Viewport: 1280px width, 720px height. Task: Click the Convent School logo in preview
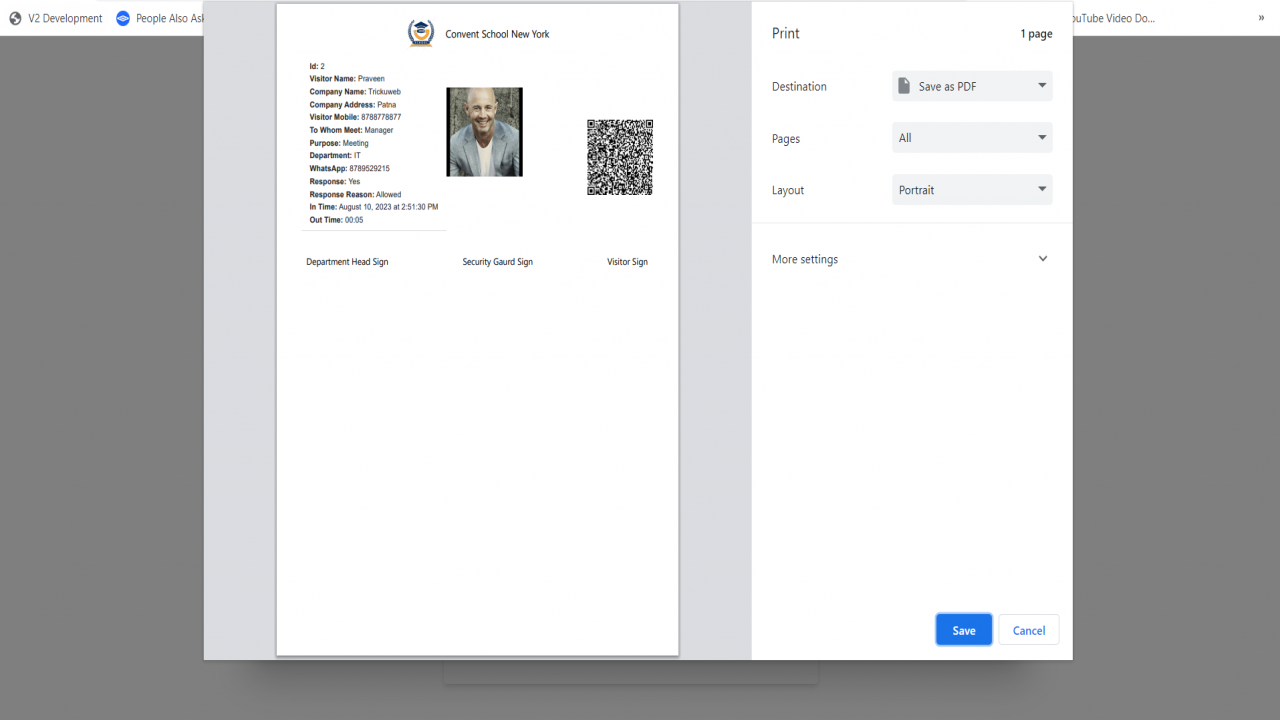coord(421,33)
